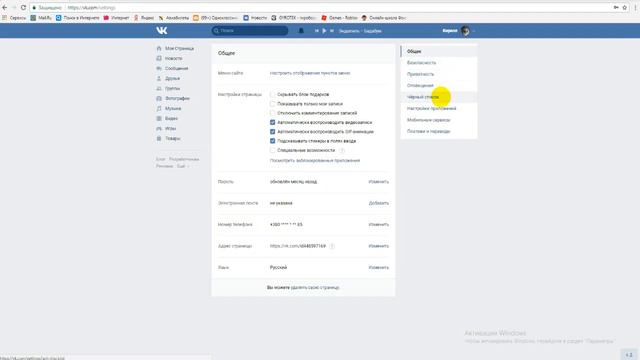This screenshot has width=640, height=360.
Task: View blocked applications link
Action: (x=315, y=160)
